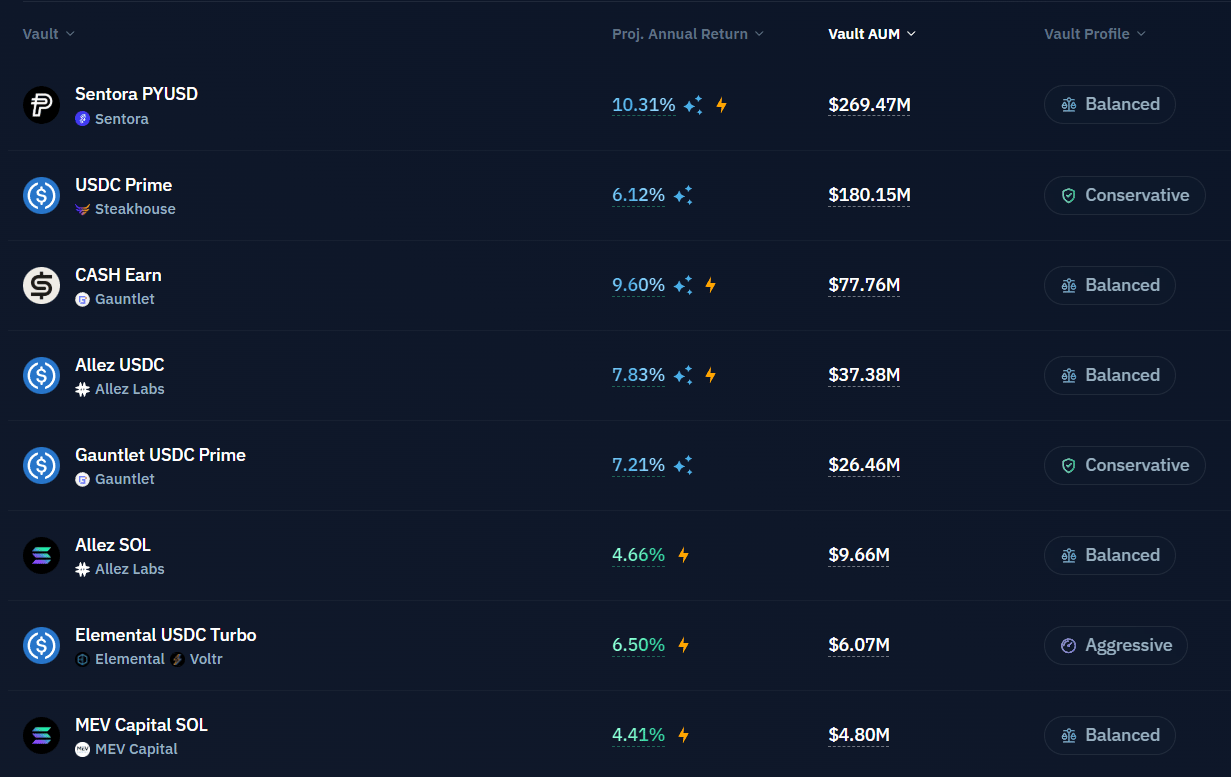Click the PYUSD token icon for Sentora PYUSD

(x=42, y=105)
